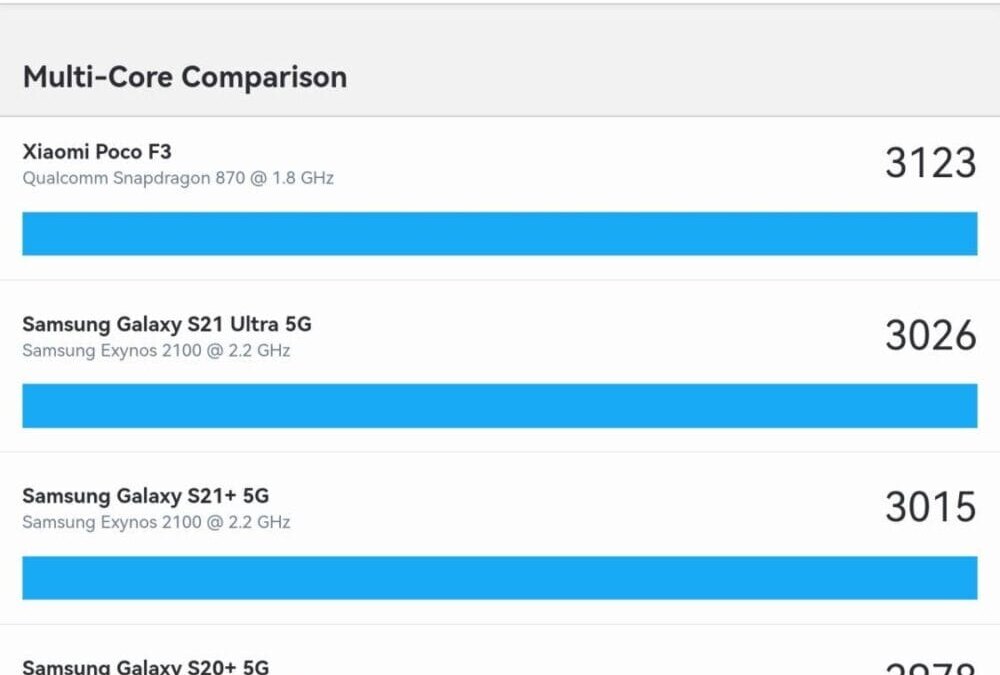Screen dimensions: 1000x675
Task: Click the Qualcomm Snapdragon 870 processor subtitle
Action: pos(178,178)
